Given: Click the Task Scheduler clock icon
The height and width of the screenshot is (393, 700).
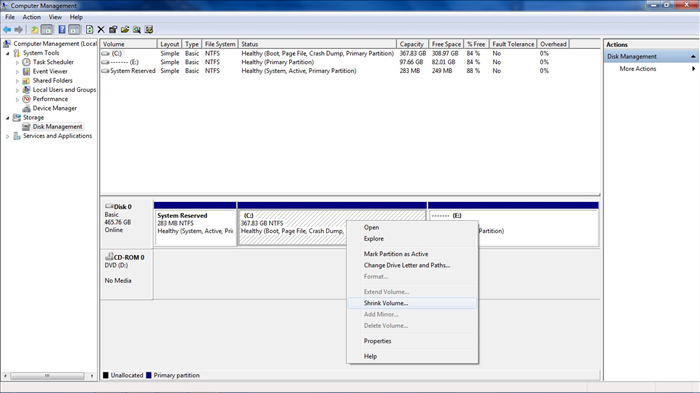Looking at the screenshot, I should coord(26,62).
